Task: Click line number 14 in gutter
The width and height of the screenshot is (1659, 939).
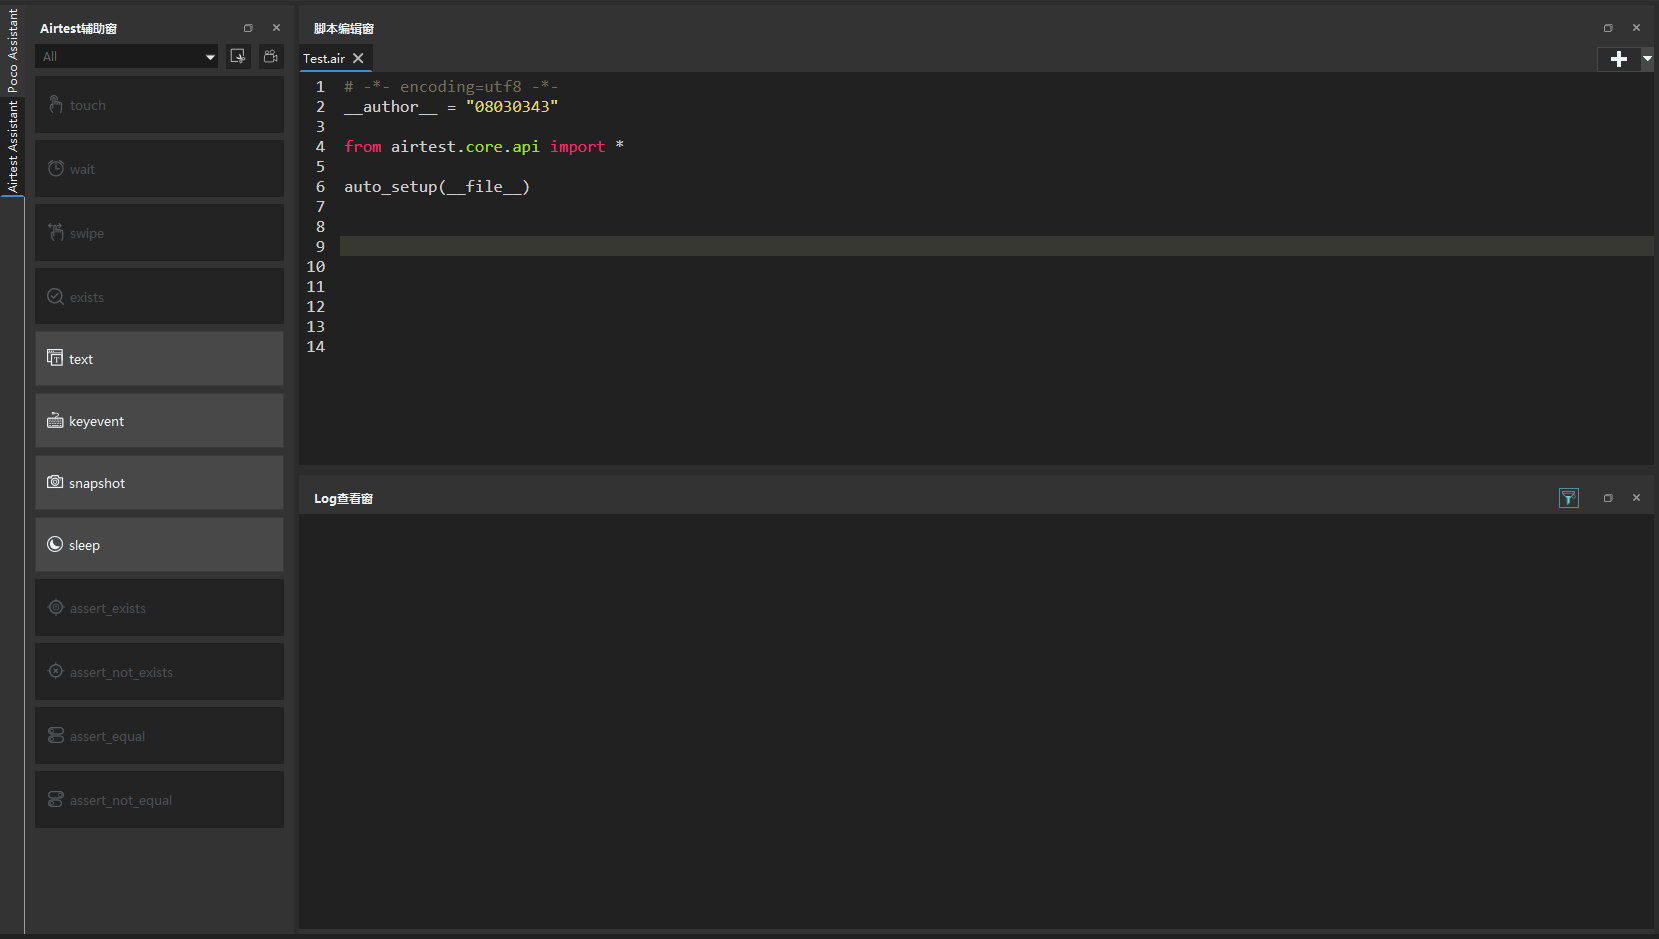Action: (x=316, y=347)
